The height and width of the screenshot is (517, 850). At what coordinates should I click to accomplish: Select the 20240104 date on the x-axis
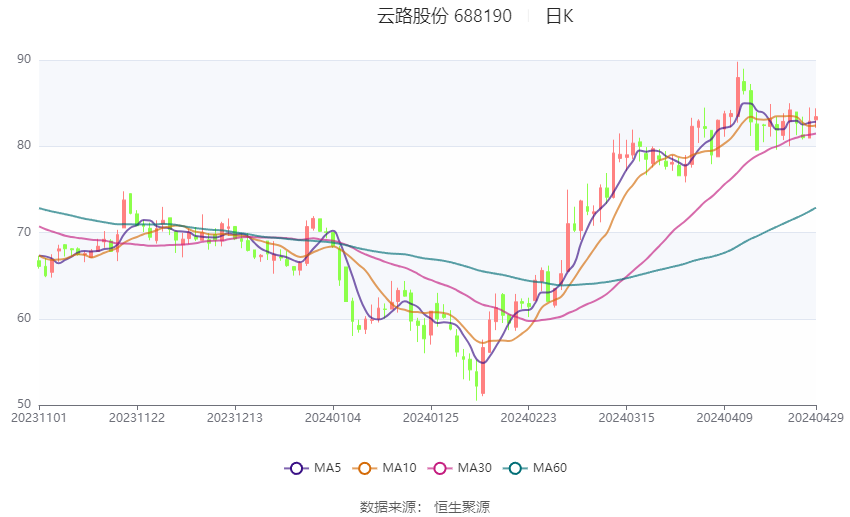(x=332, y=417)
